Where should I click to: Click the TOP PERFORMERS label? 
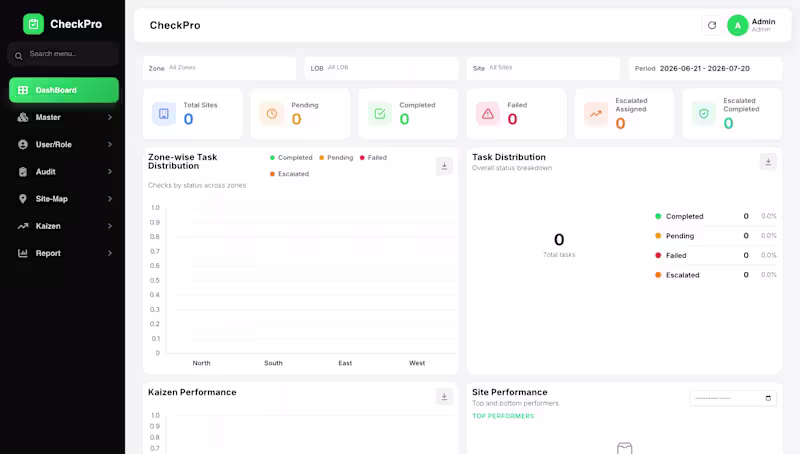503,416
